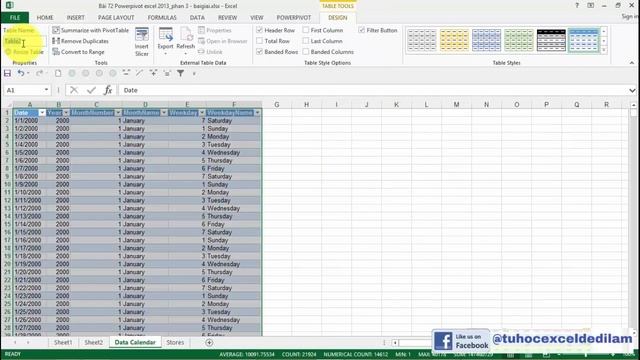The width and height of the screenshot is (640, 360).
Task: Switch to FORMULAS ribbon tab
Action: coord(162,18)
